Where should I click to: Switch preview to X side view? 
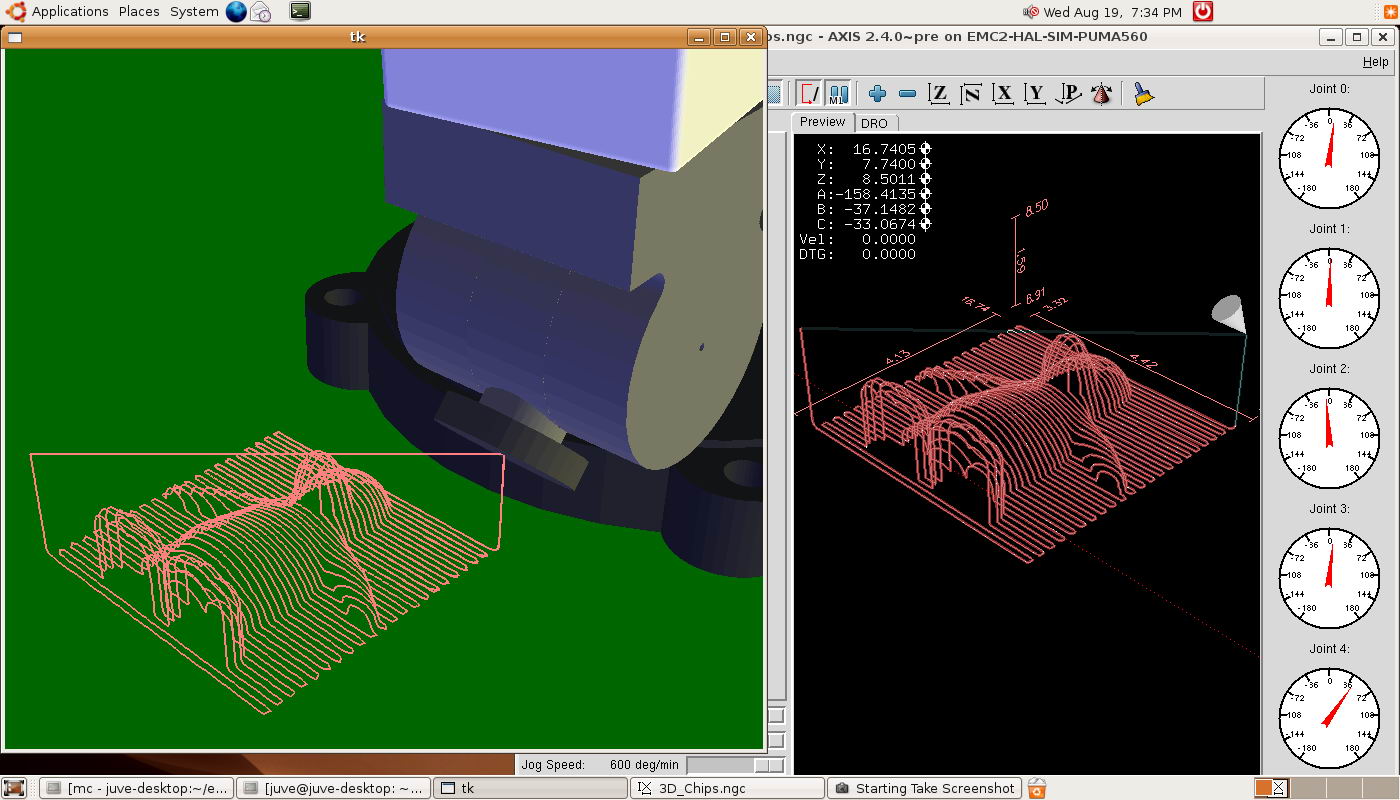pos(1003,94)
